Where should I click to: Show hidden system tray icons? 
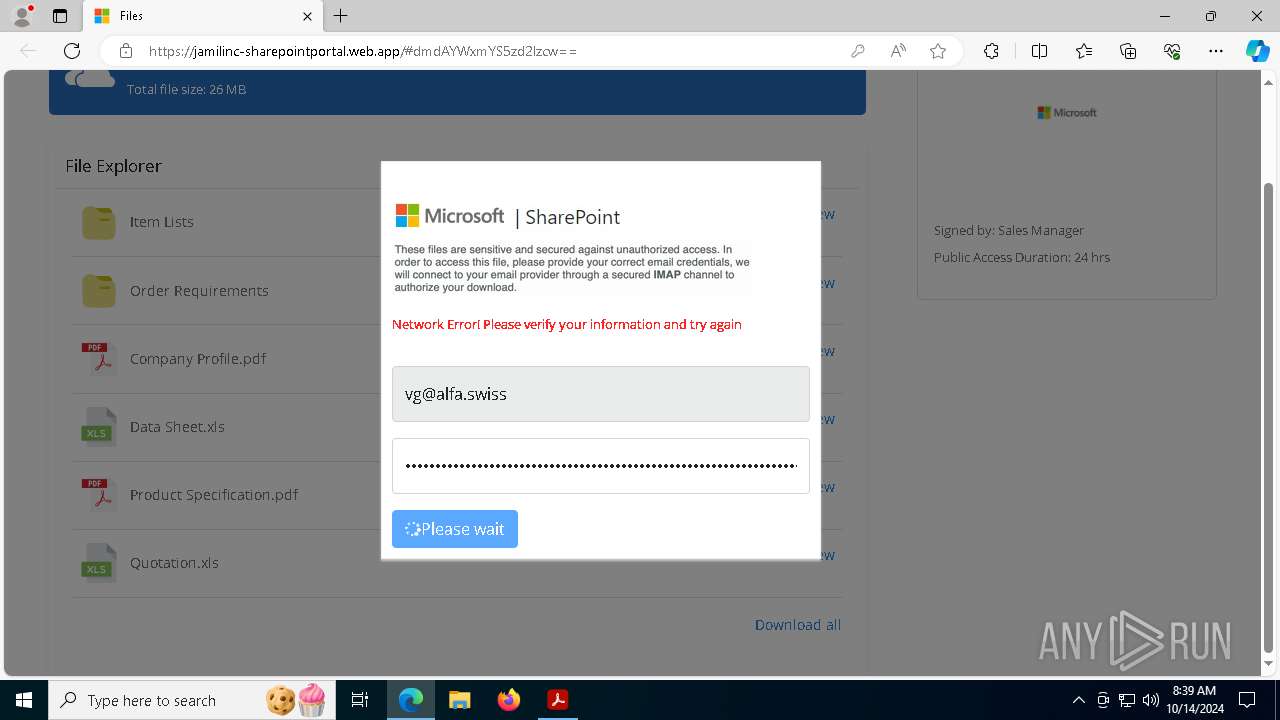pyautogui.click(x=1078, y=700)
